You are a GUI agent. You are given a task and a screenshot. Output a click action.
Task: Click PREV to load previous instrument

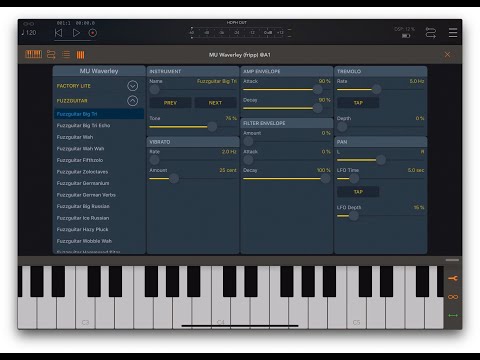click(x=170, y=103)
